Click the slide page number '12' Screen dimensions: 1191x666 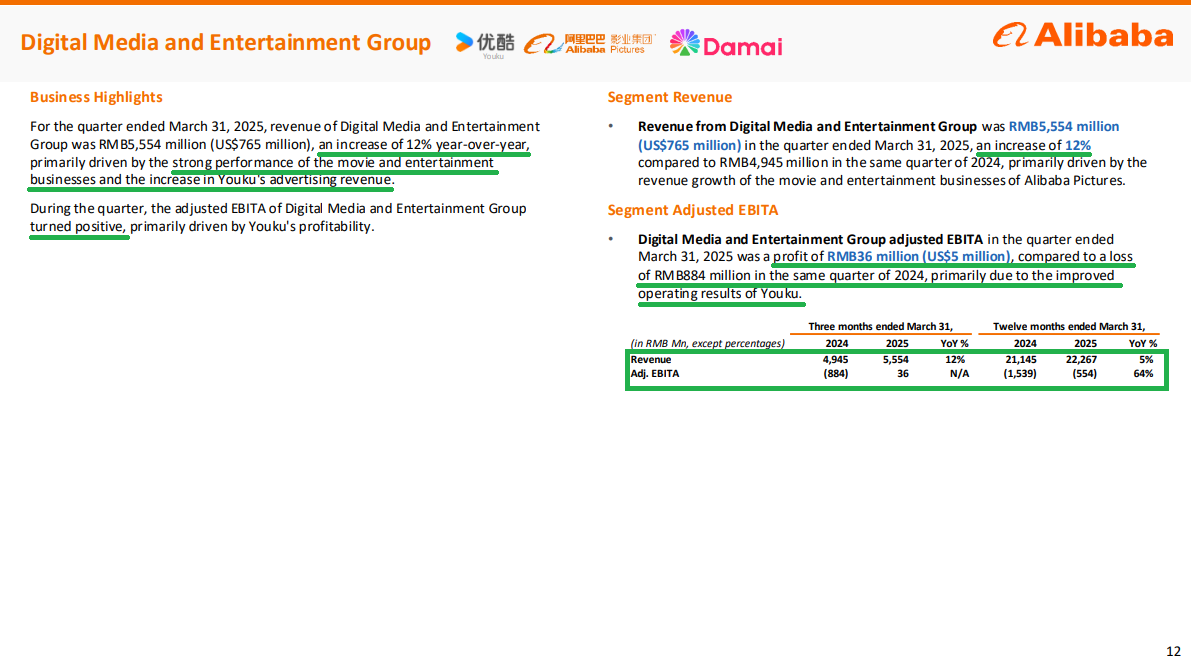1174,652
